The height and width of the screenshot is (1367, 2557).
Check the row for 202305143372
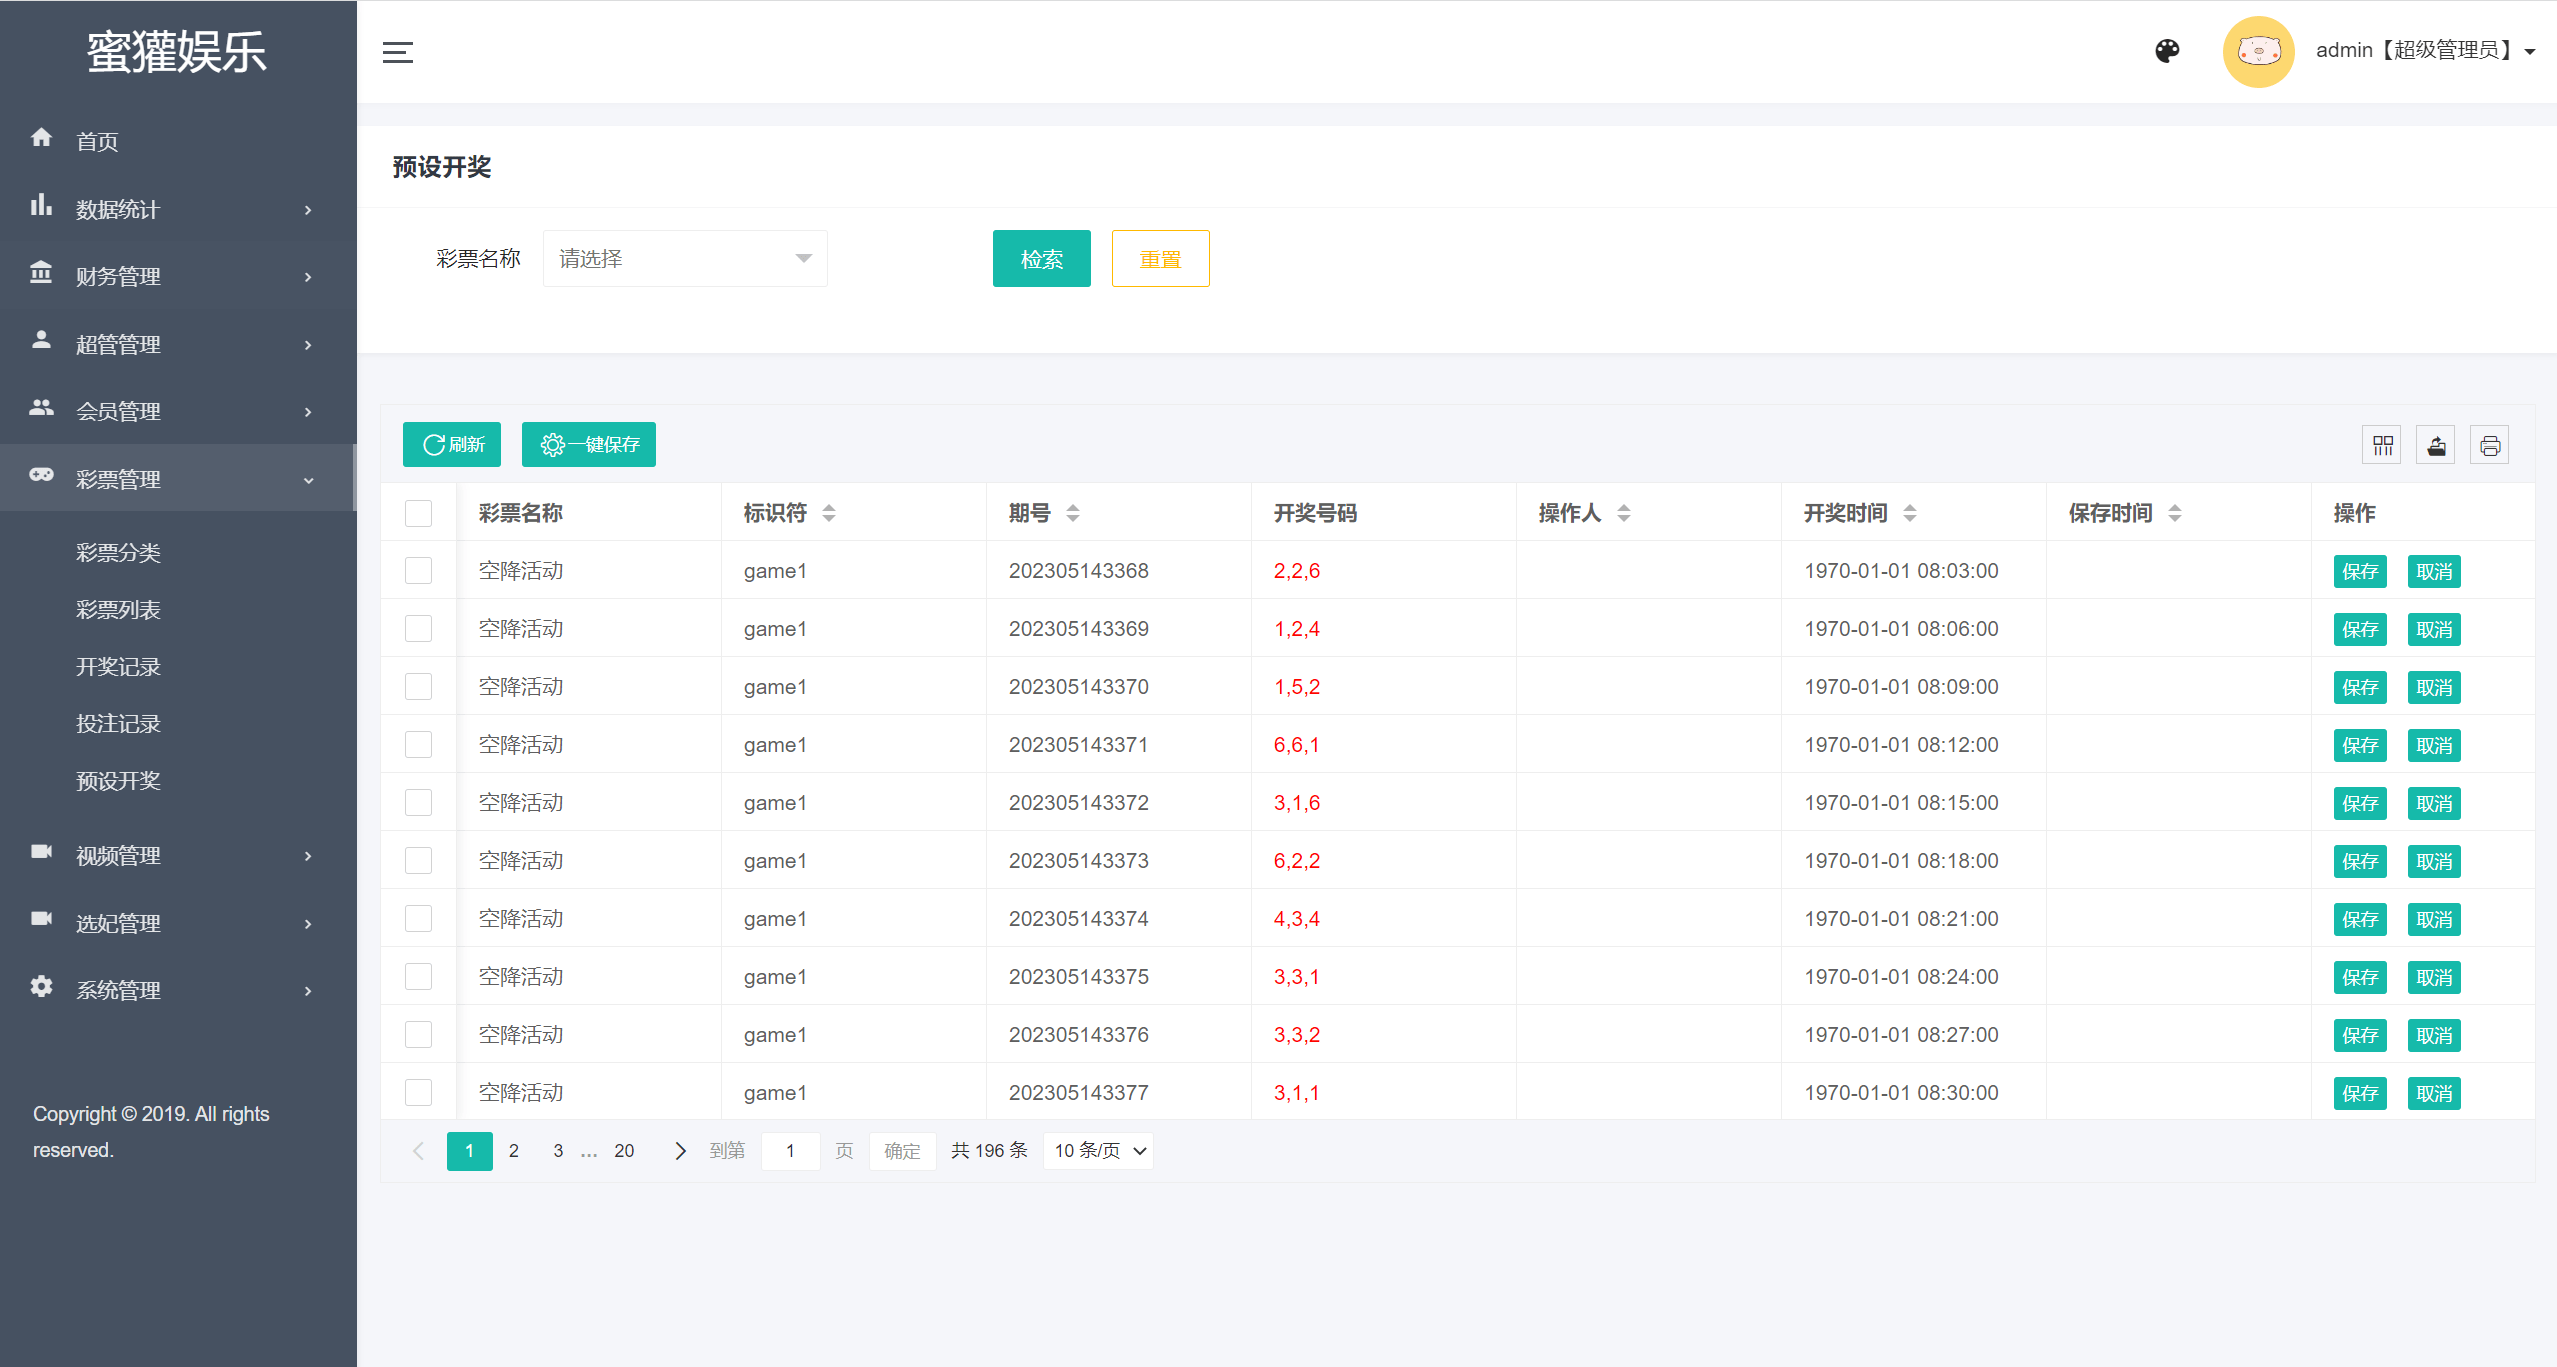point(418,803)
